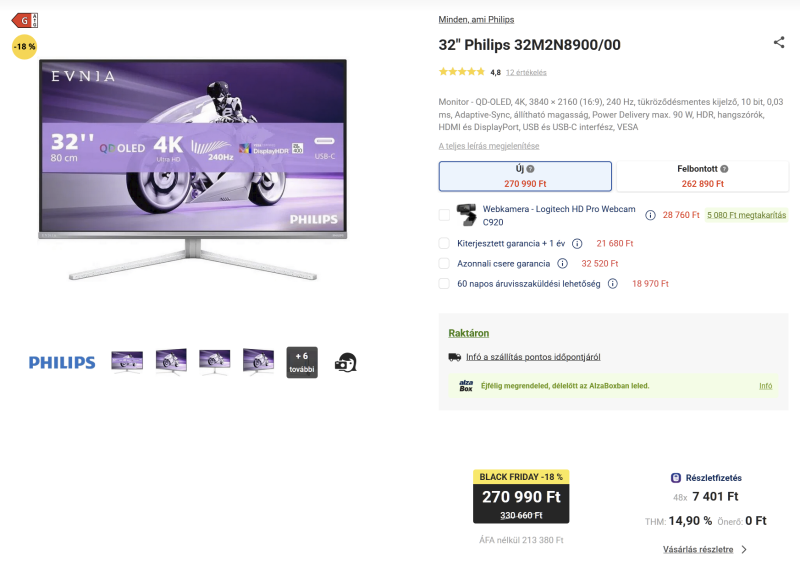Click the info icon for 60 napos áruvisszaküldési

click(613, 284)
